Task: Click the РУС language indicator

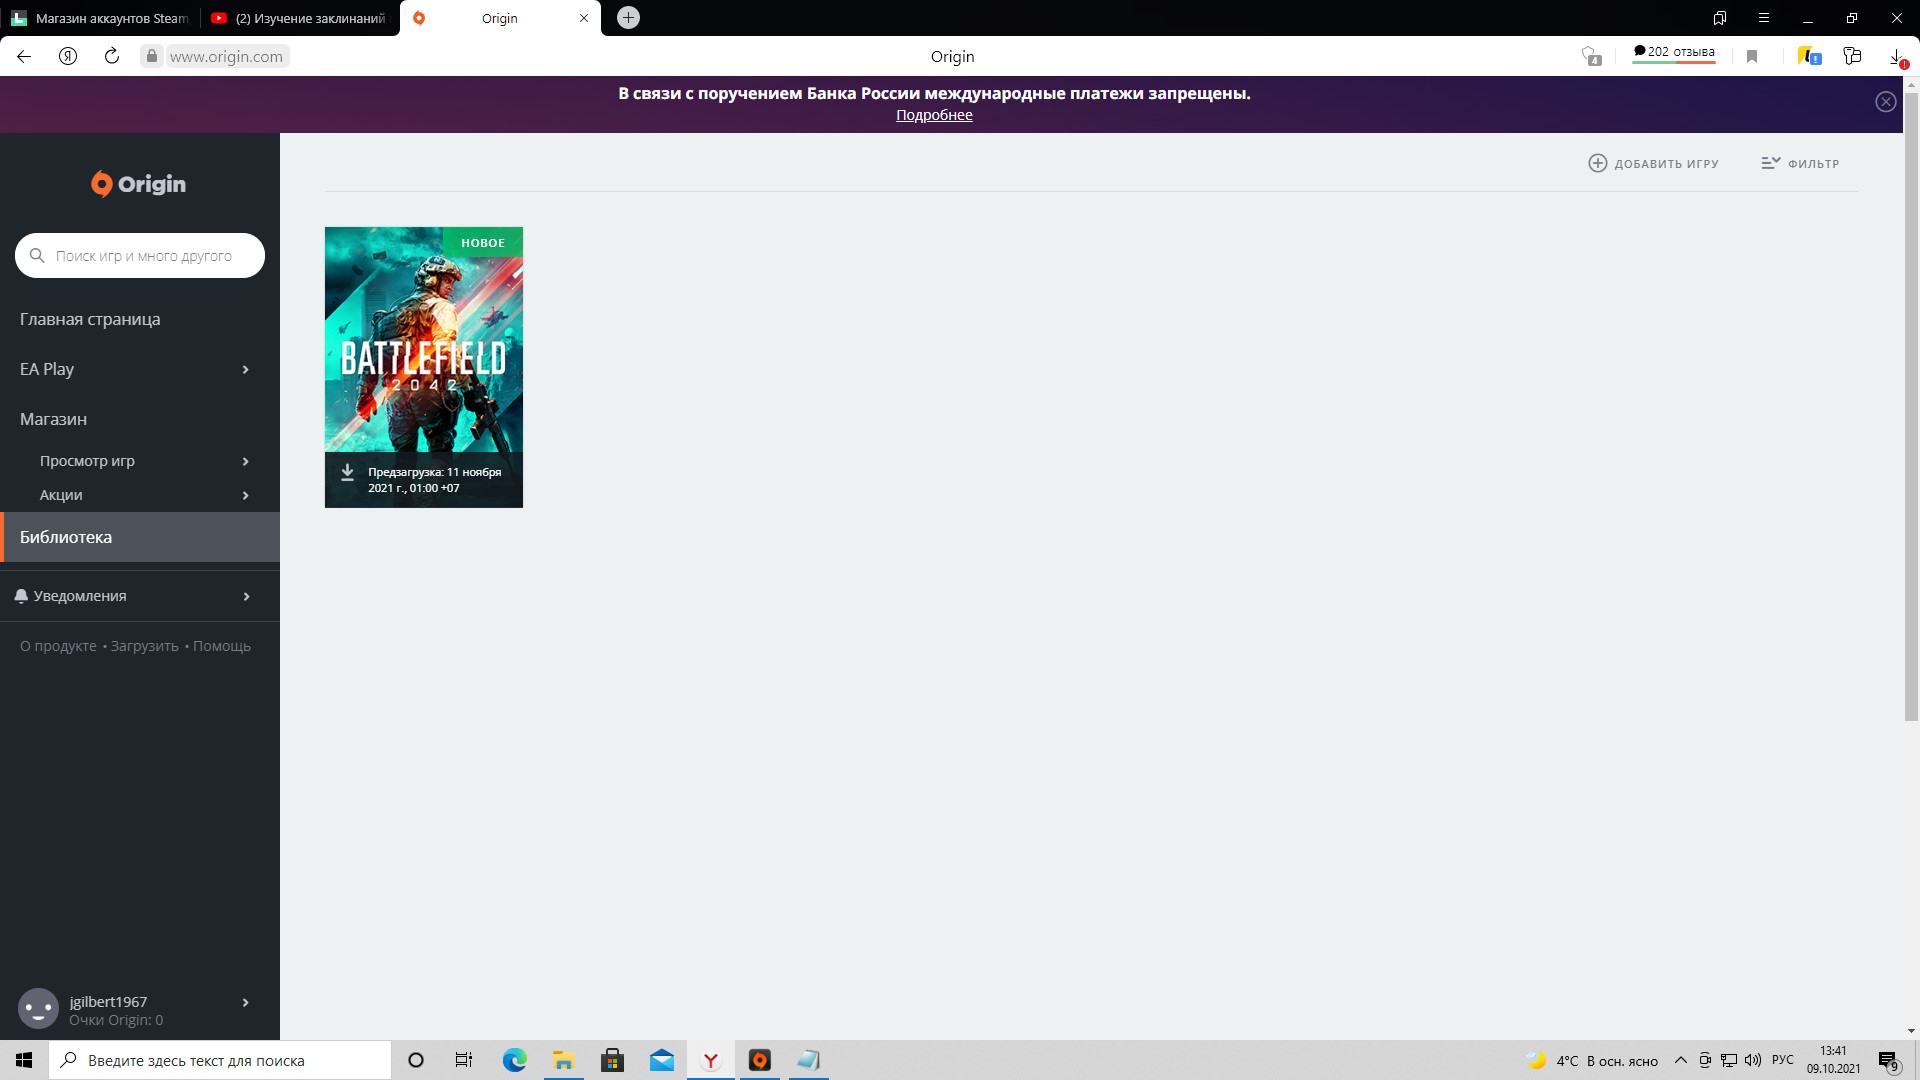Action: [1783, 1060]
